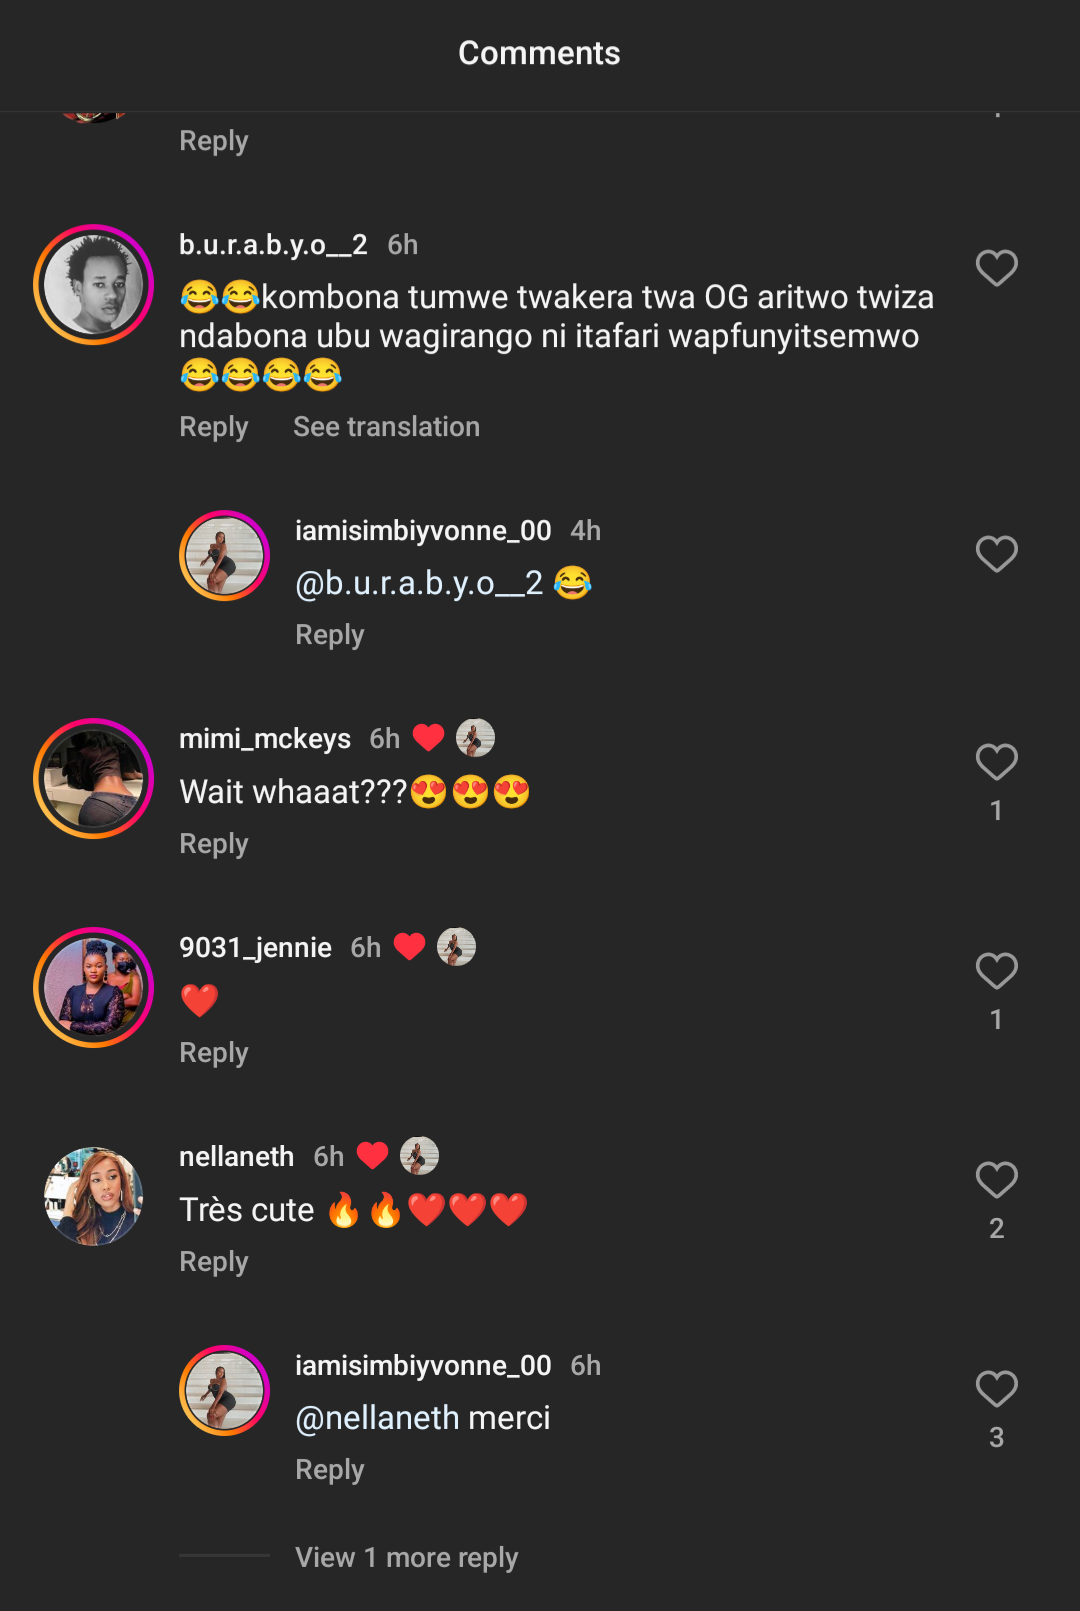Image resolution: width=1080 pixels, height=1611 pixels.
Task: Tap heart on 9031_jennie's comment
Action: pyautogui.click(x=996, y=972)
